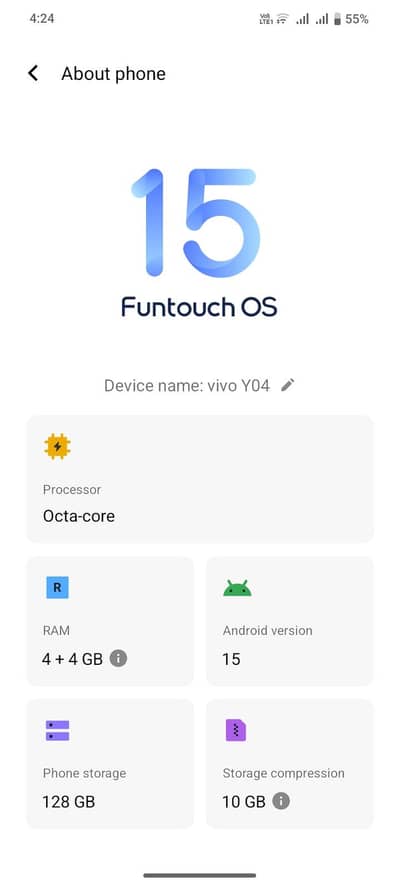This screenshot has height=888, width=400.
Task: Open storage compression info icon
Action: [280, 801]
